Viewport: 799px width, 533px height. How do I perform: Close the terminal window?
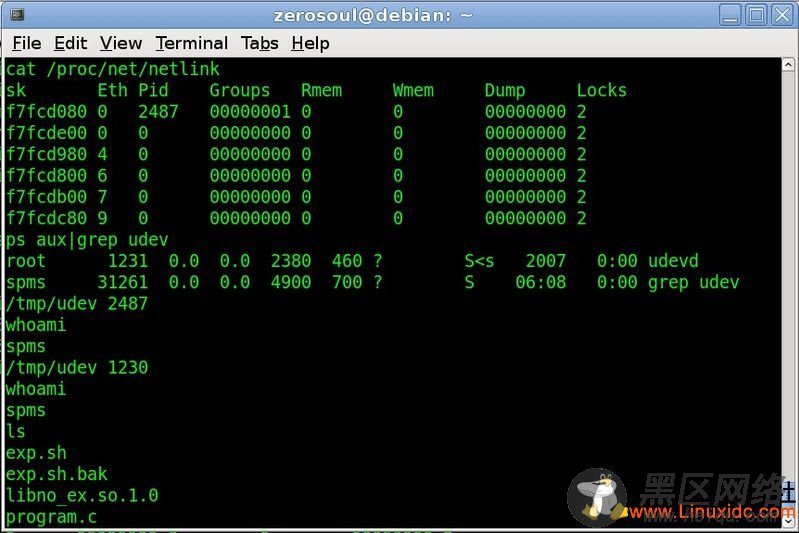[782, 15]
